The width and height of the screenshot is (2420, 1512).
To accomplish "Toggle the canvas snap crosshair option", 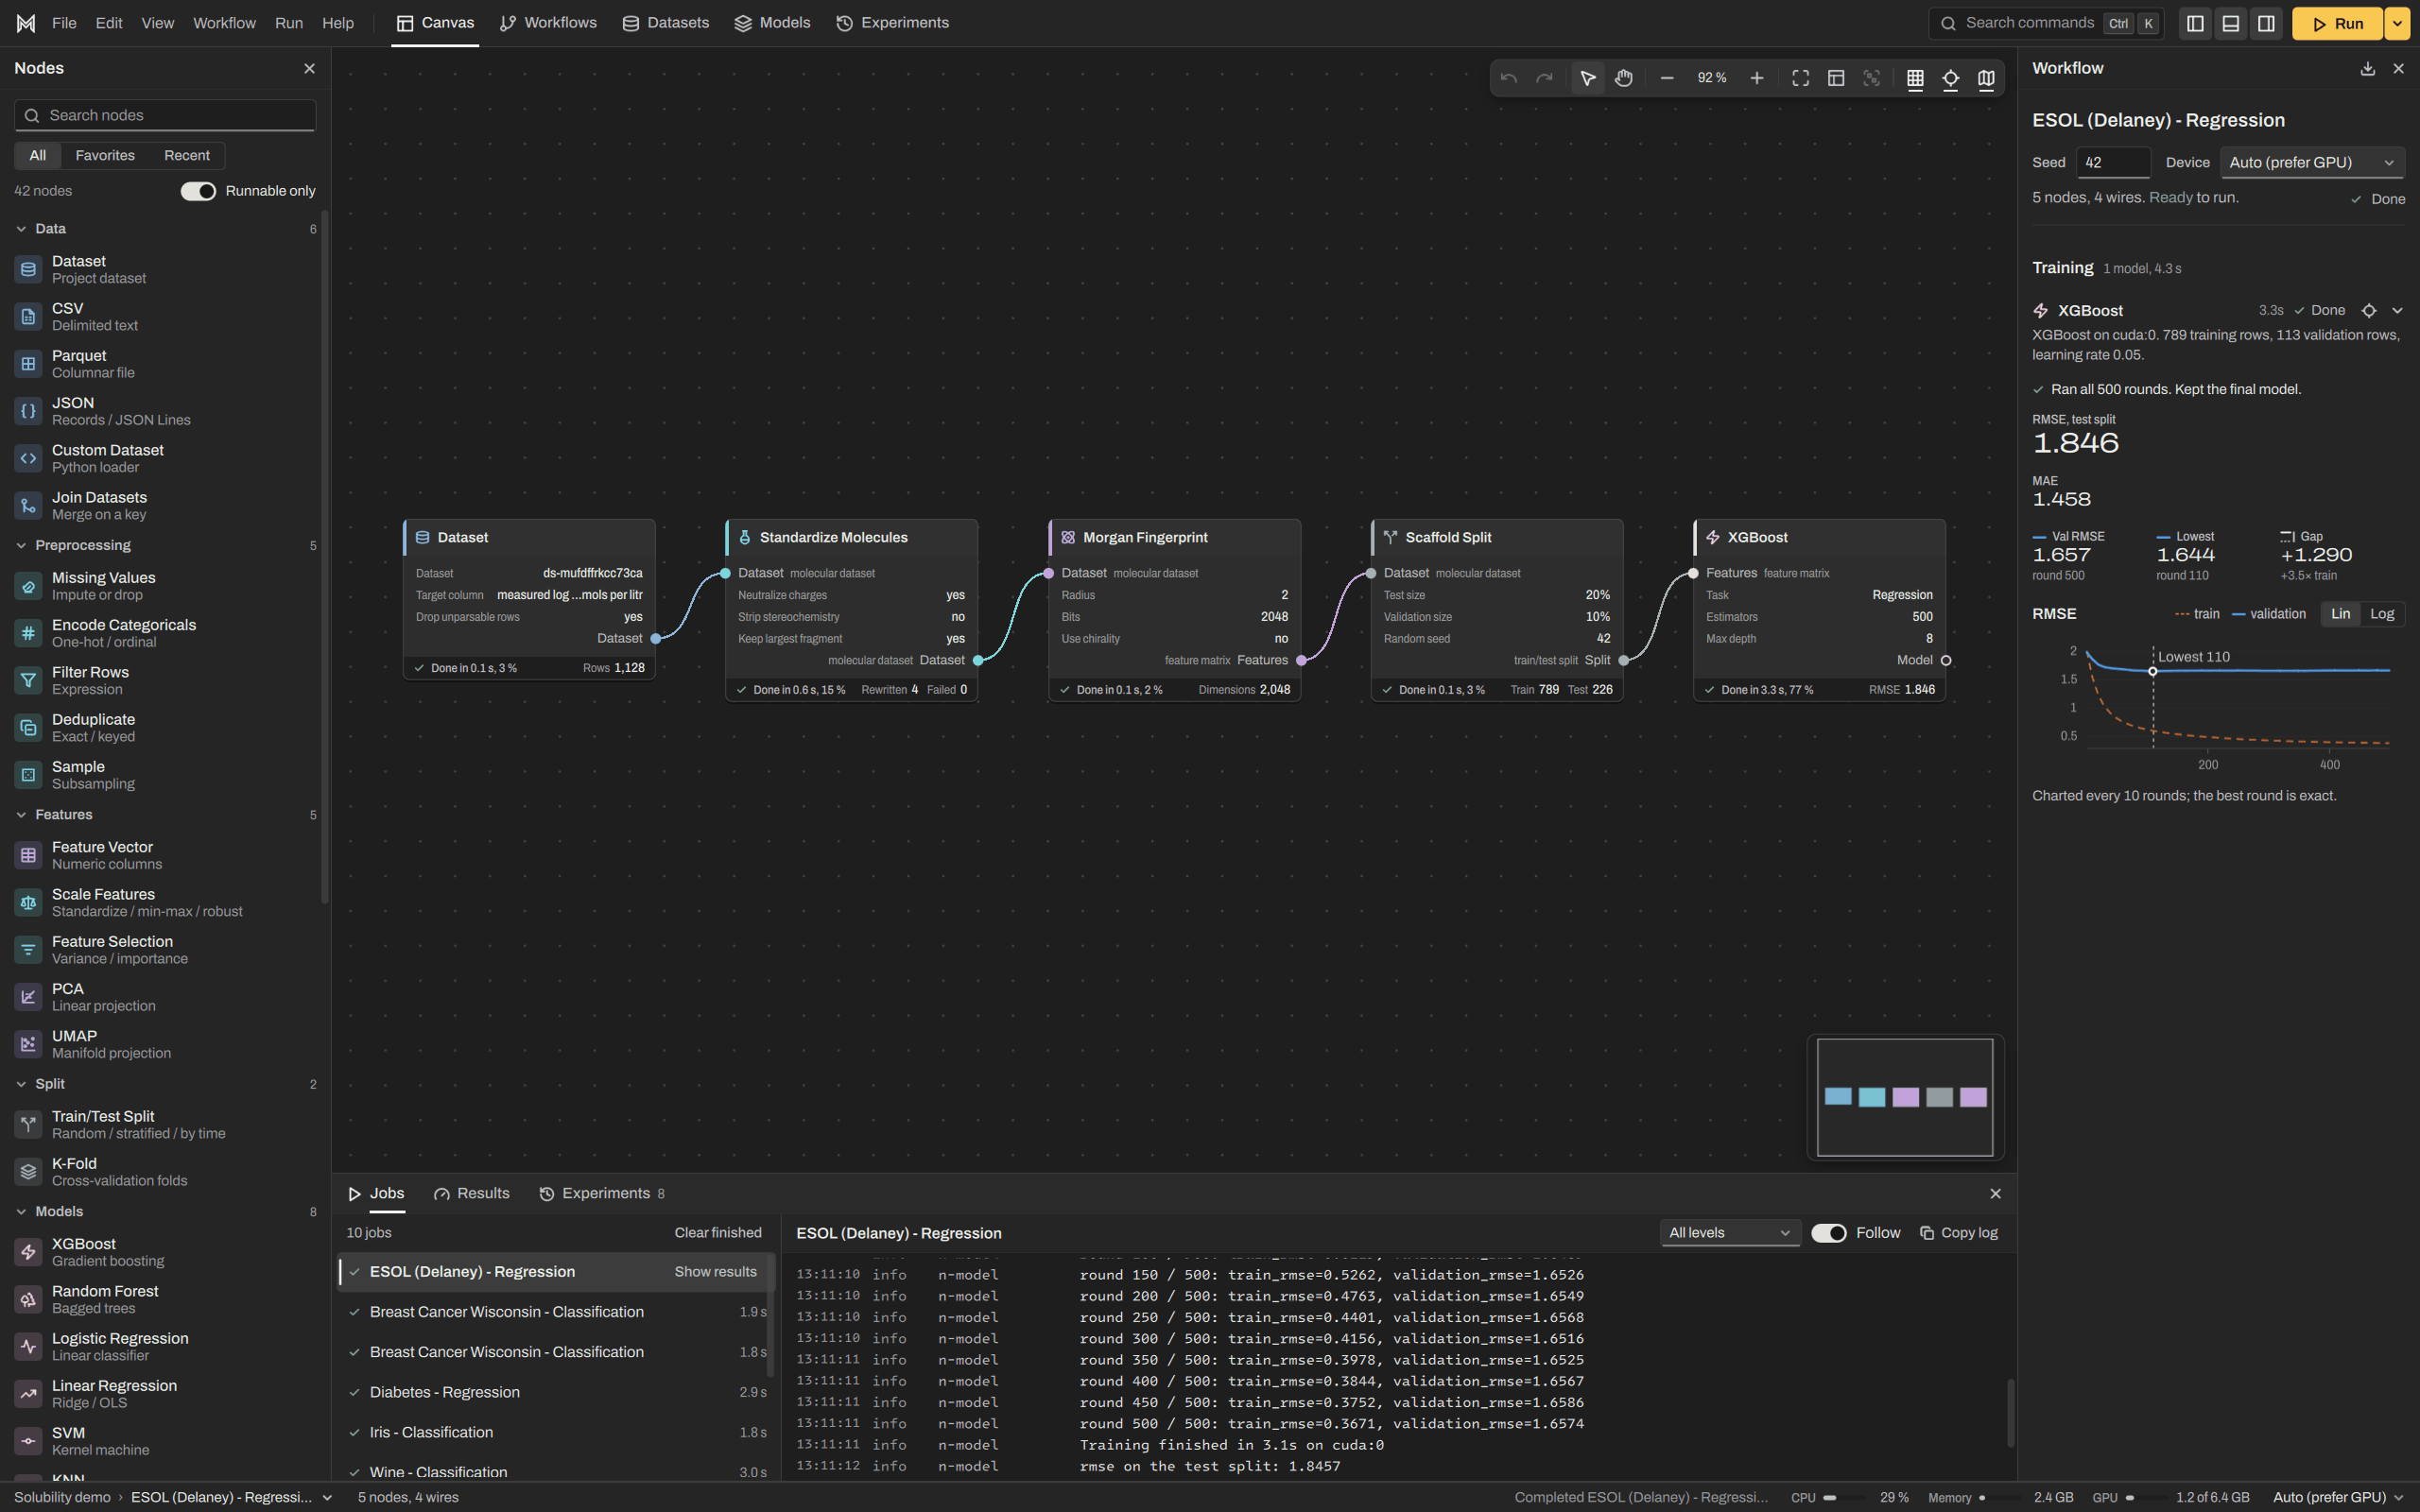I will 1951,78.
